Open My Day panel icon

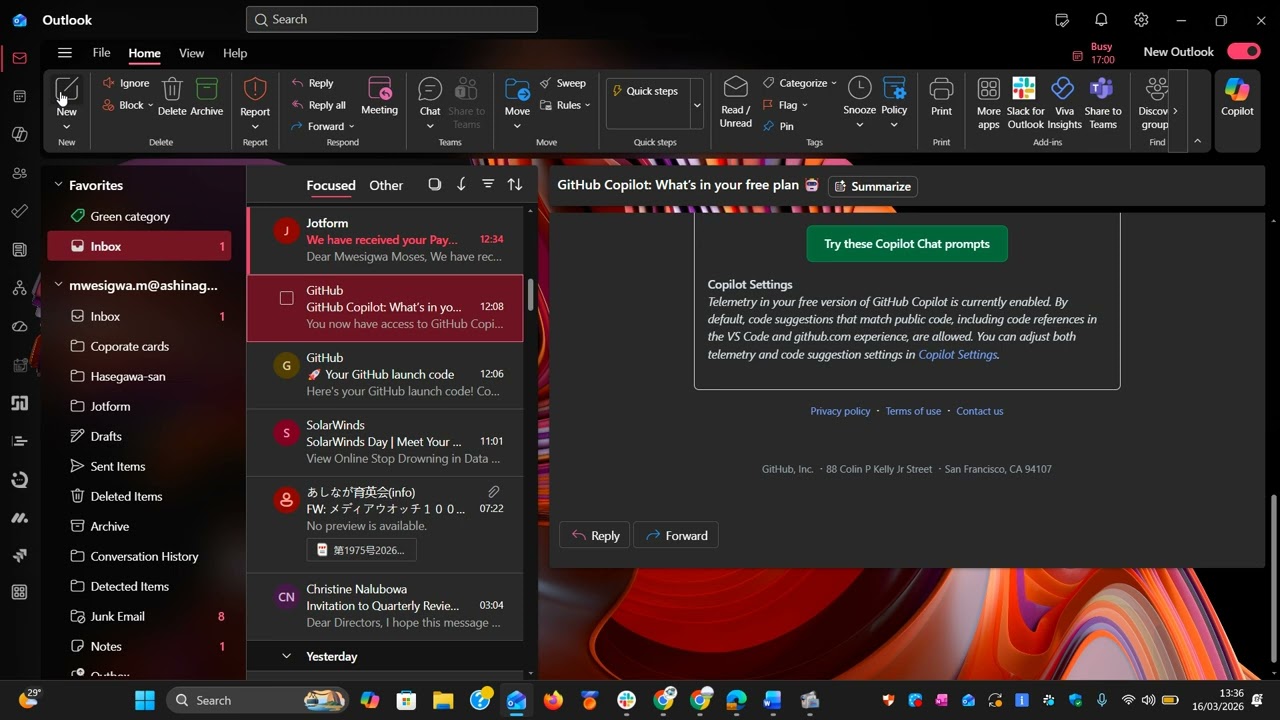click(1062, 20)
